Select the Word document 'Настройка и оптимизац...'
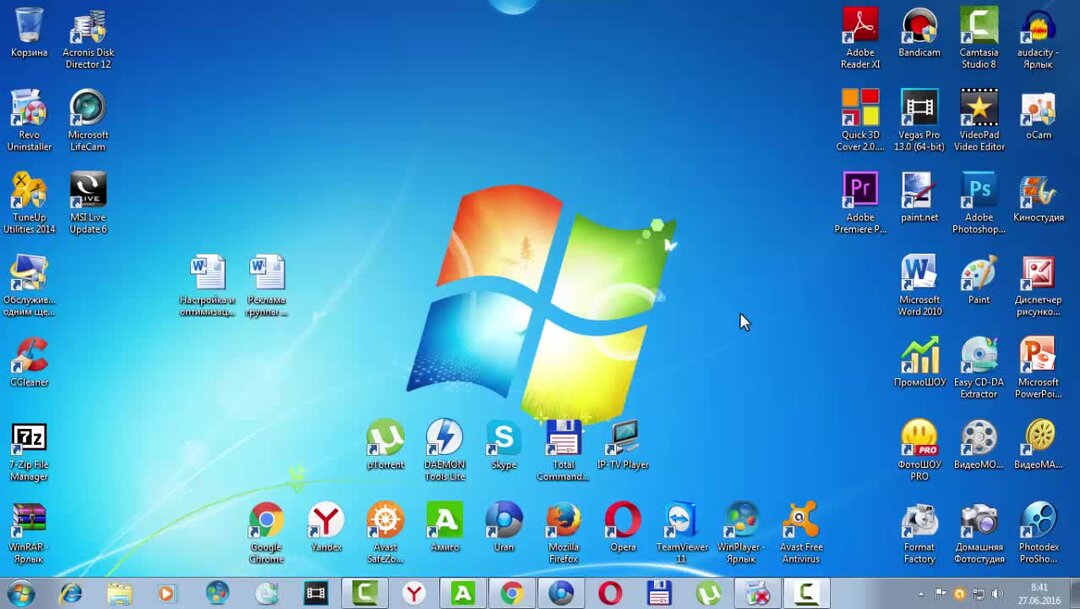 (207, 273)
